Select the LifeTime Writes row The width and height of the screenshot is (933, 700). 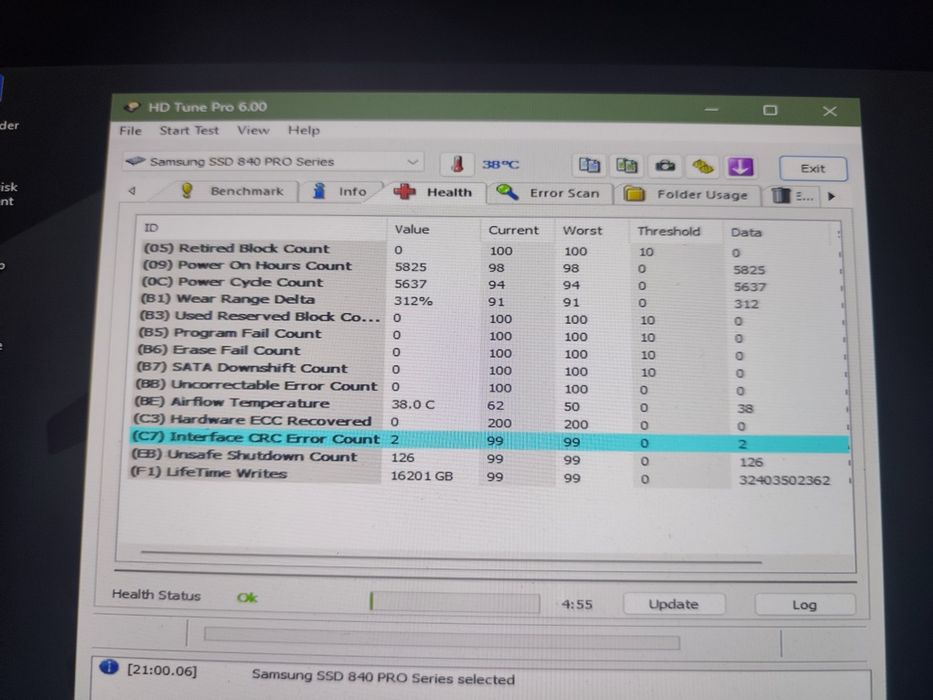pos(488,476)
